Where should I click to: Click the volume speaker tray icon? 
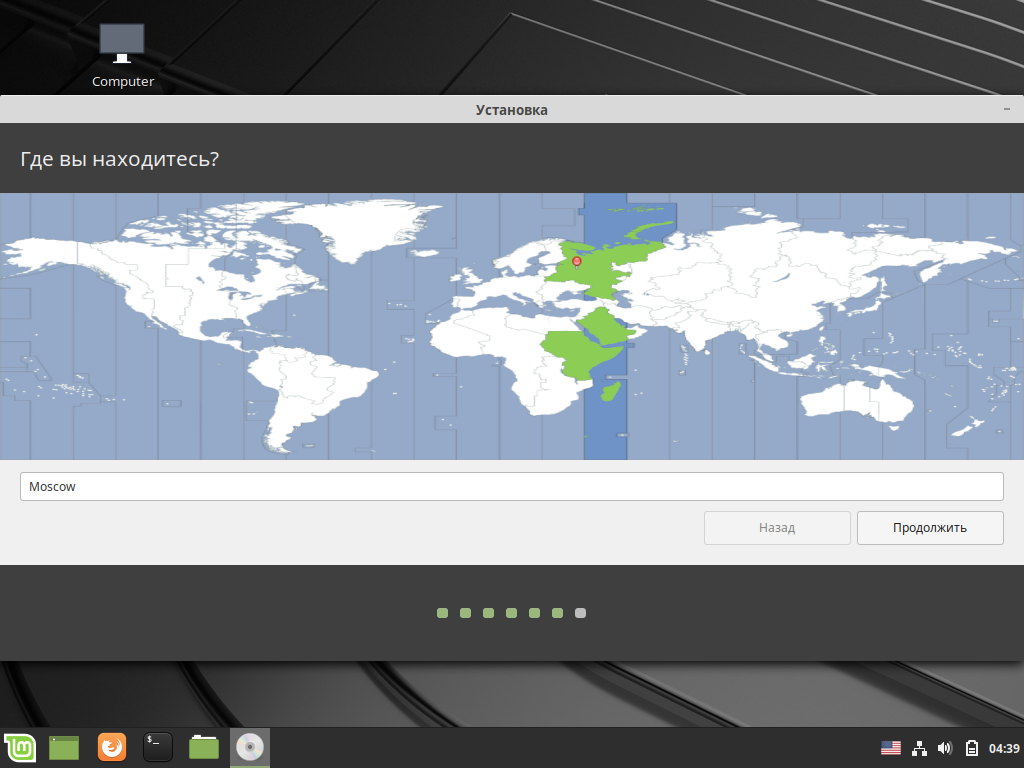click(945, 748)
